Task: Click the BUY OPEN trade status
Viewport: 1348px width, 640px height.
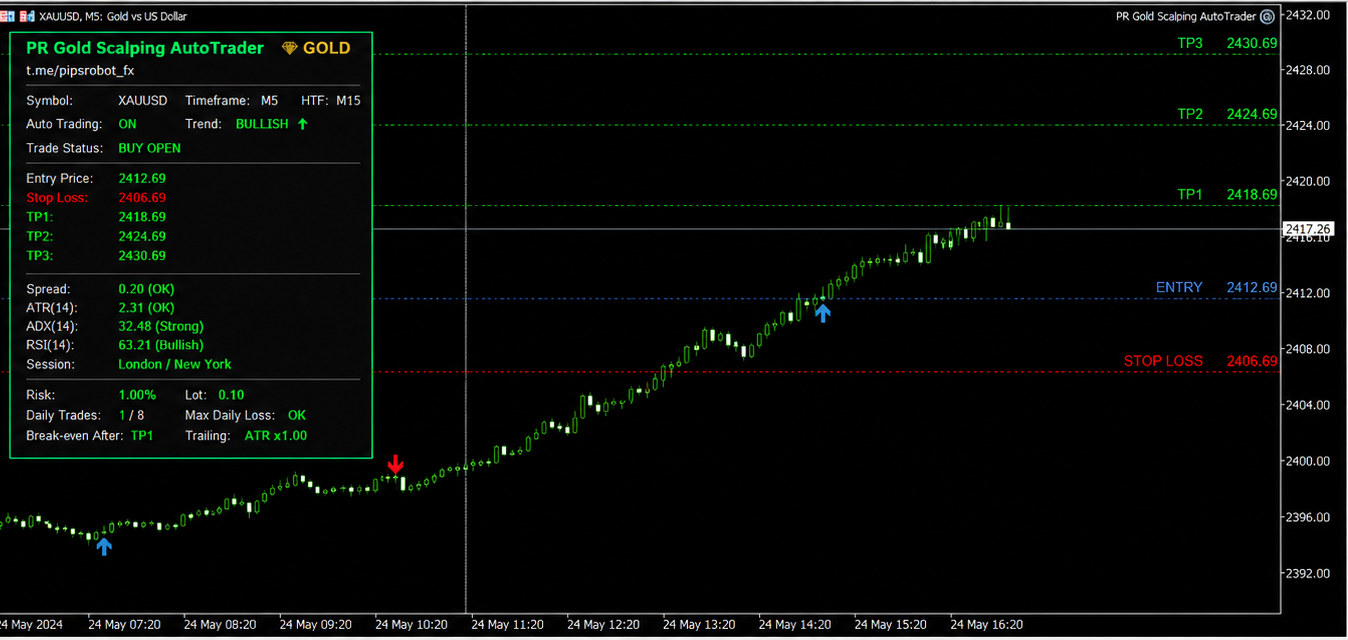Action: pos(150,148)
